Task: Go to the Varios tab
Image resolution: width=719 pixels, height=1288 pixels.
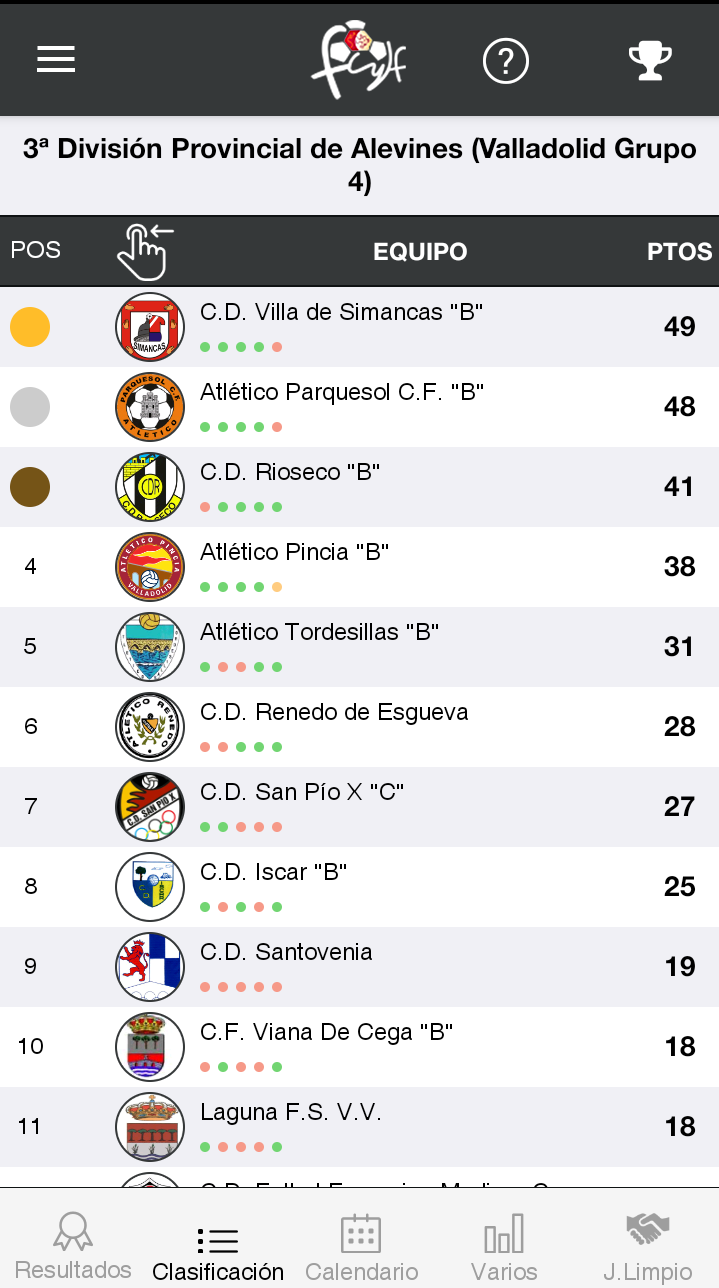Action: tap(504, 1246)
